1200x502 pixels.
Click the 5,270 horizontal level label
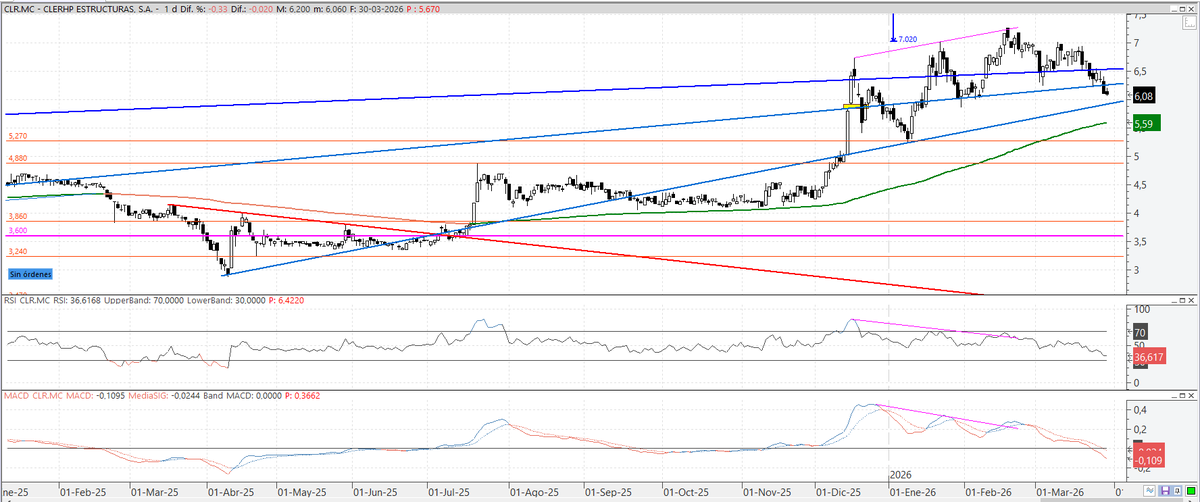pos(16,135)
